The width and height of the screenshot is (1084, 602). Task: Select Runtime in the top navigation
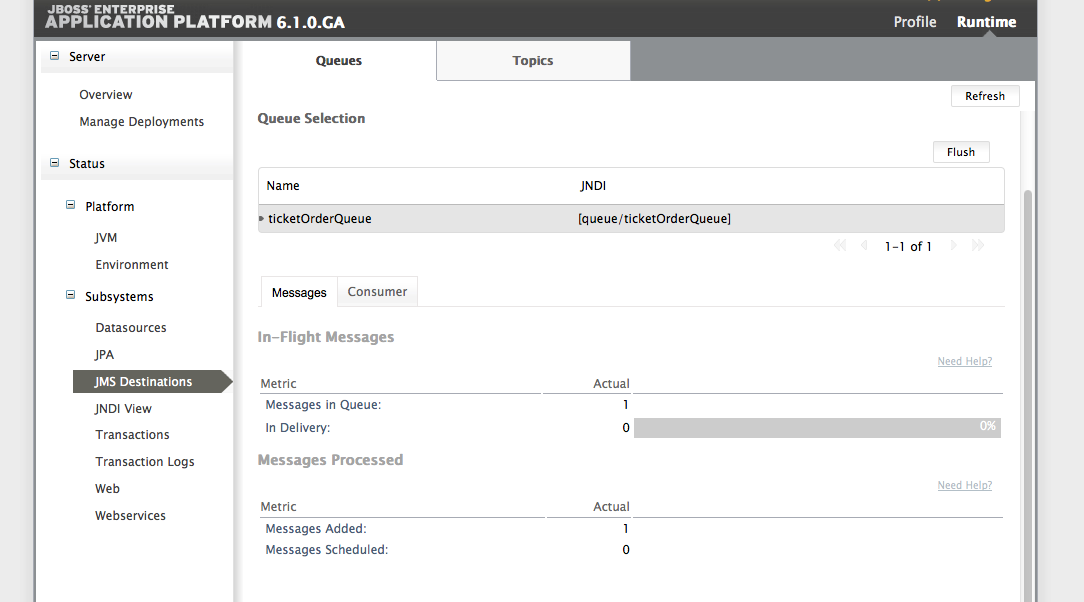tap(985, 21)
